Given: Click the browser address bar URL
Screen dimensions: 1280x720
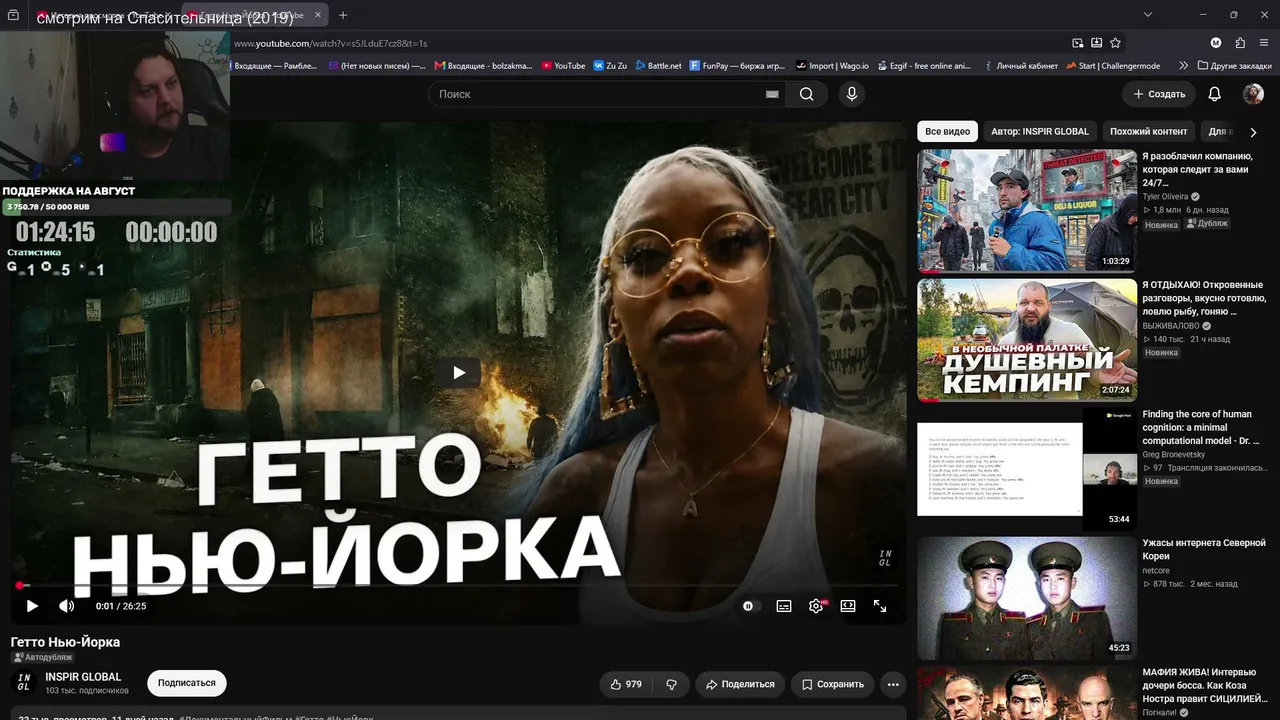Looking at the screenshot, I should click(330, 43).
